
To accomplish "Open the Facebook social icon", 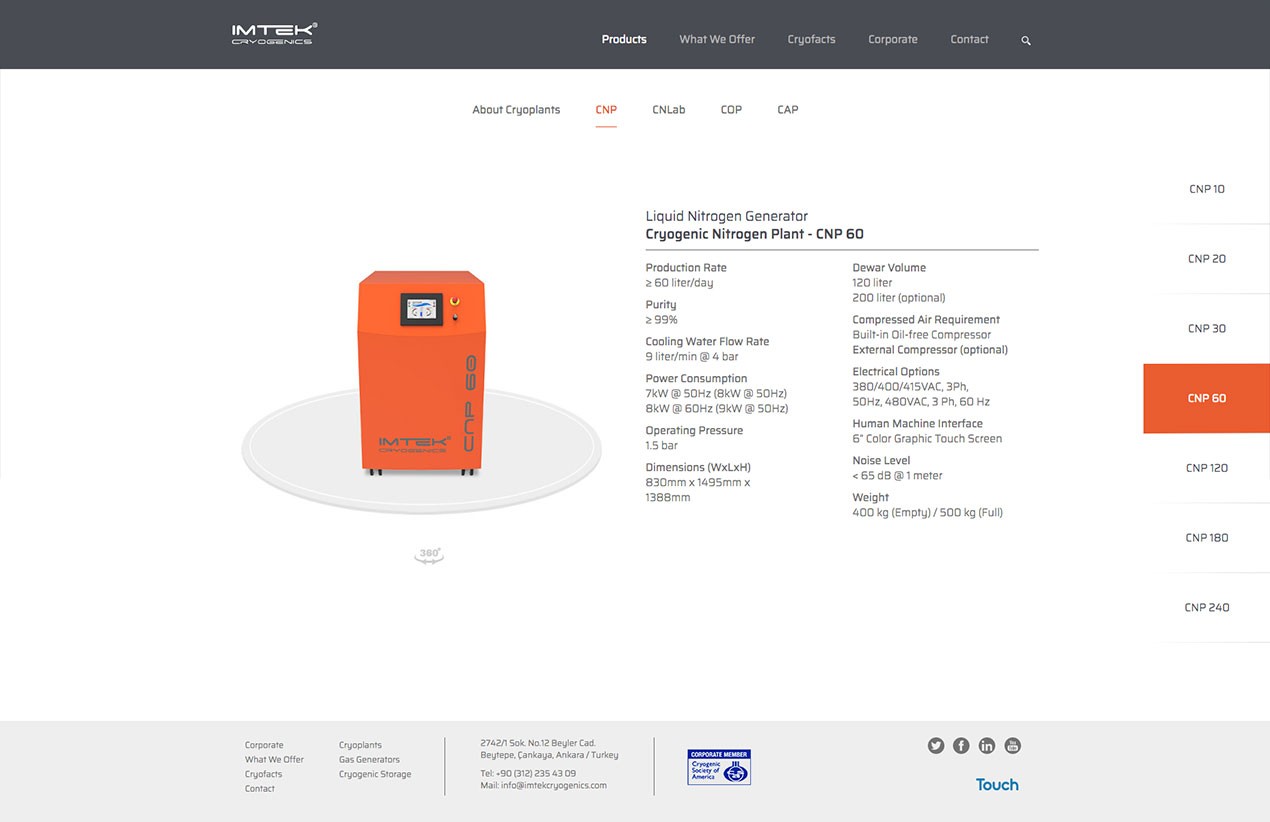I will [961, 745].
